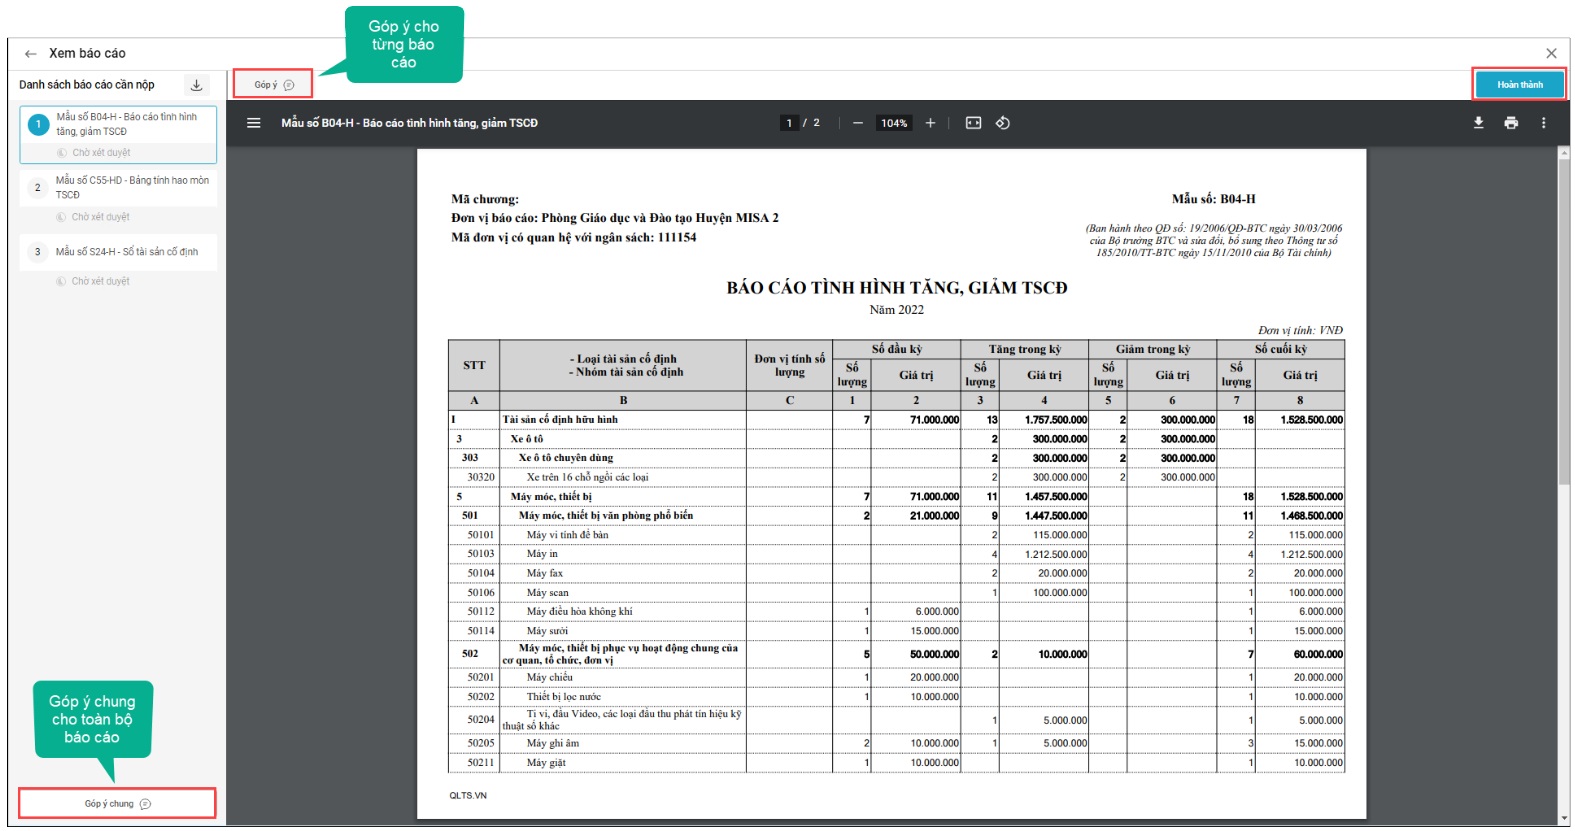The image size is (1575, 831).
Task: Select report Mẫu số C55-HD Bảng tính hao mòn
Action: (132, 187)
